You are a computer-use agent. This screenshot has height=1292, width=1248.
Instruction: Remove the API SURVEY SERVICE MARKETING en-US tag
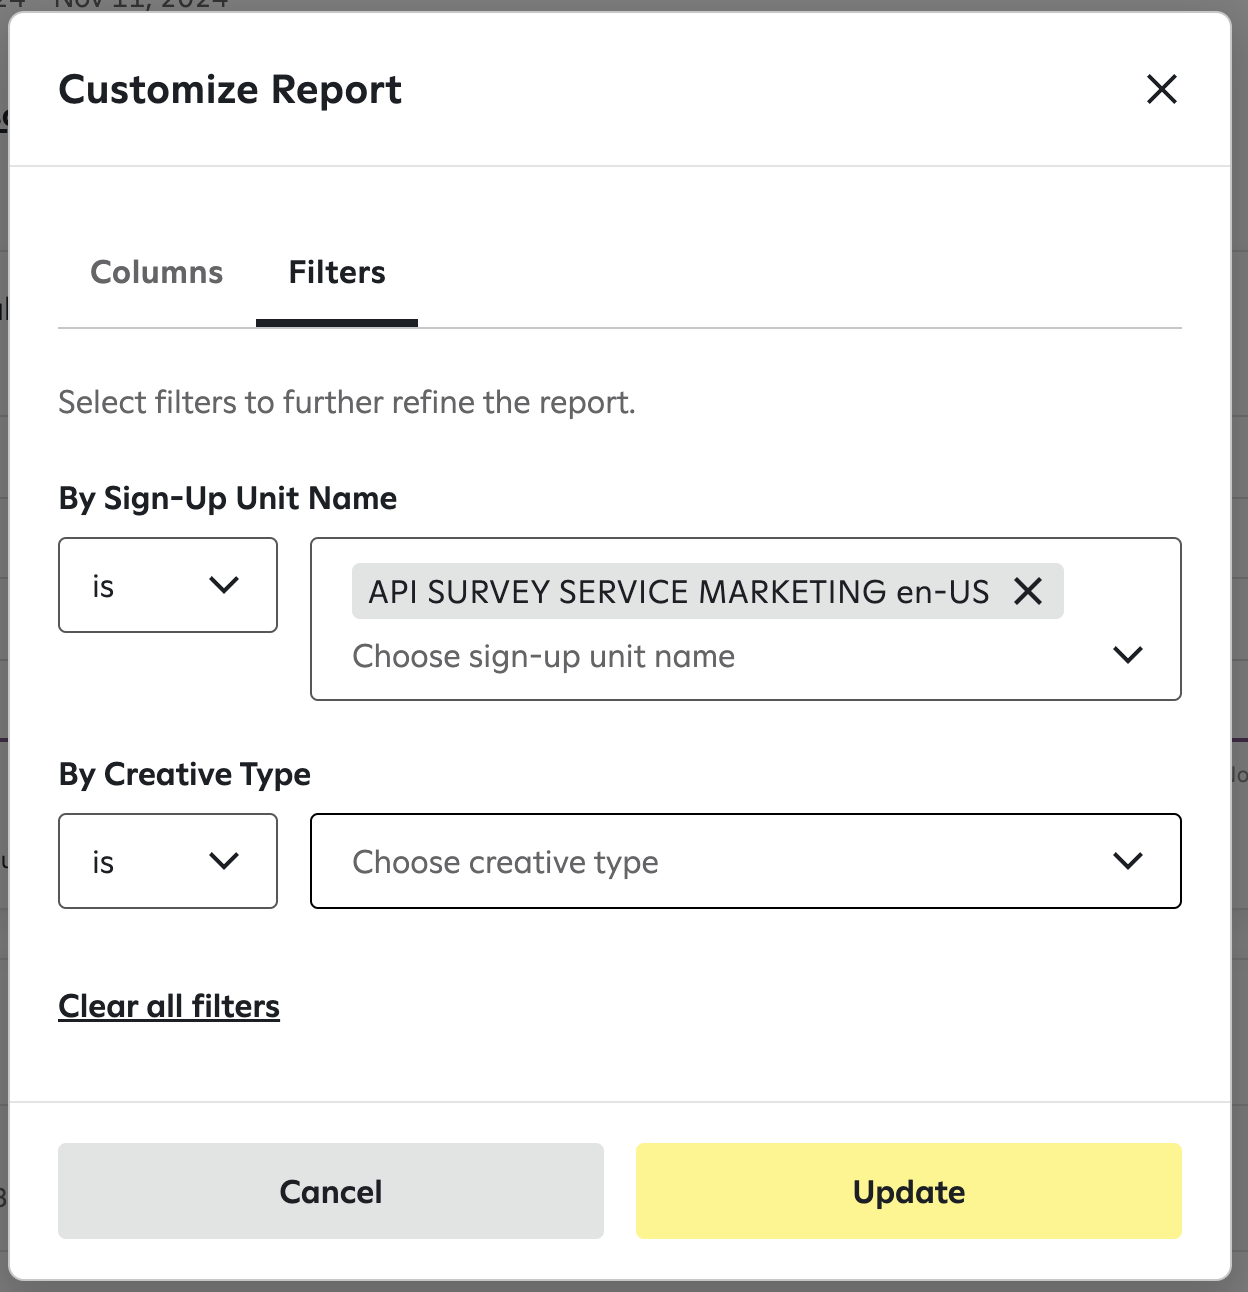1028,591
